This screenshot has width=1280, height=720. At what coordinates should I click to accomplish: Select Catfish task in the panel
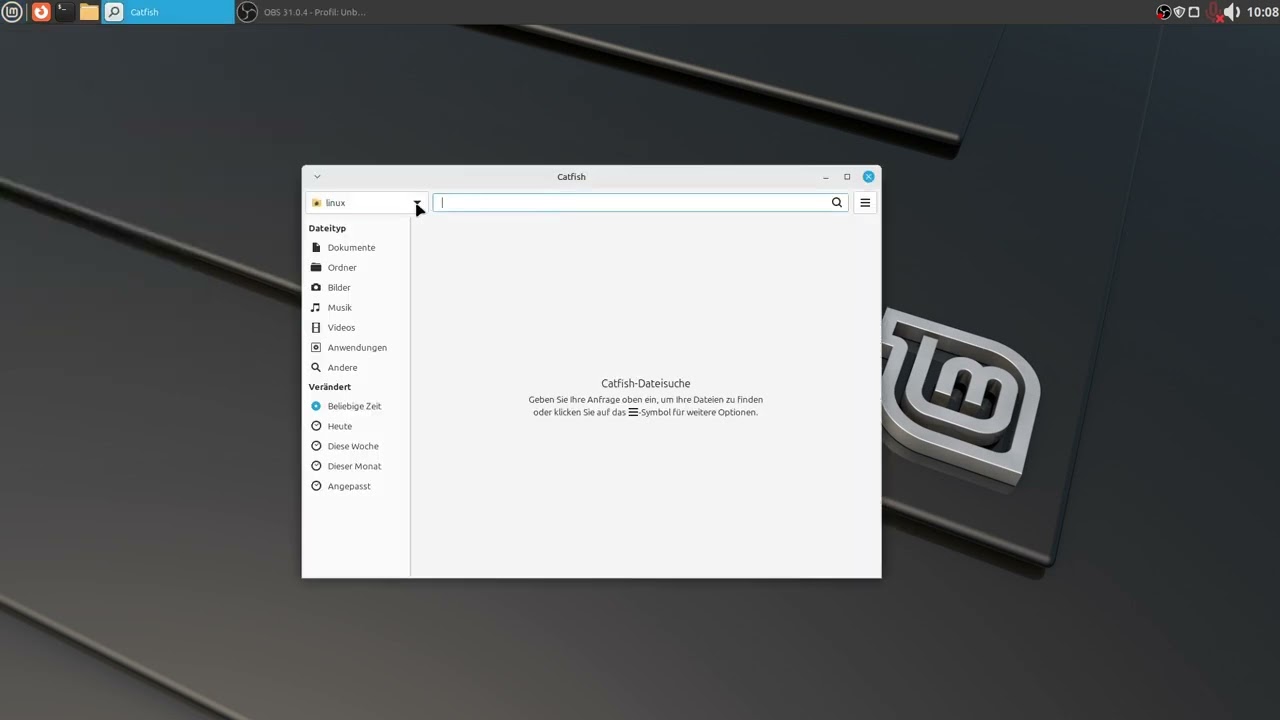(168, 12)
